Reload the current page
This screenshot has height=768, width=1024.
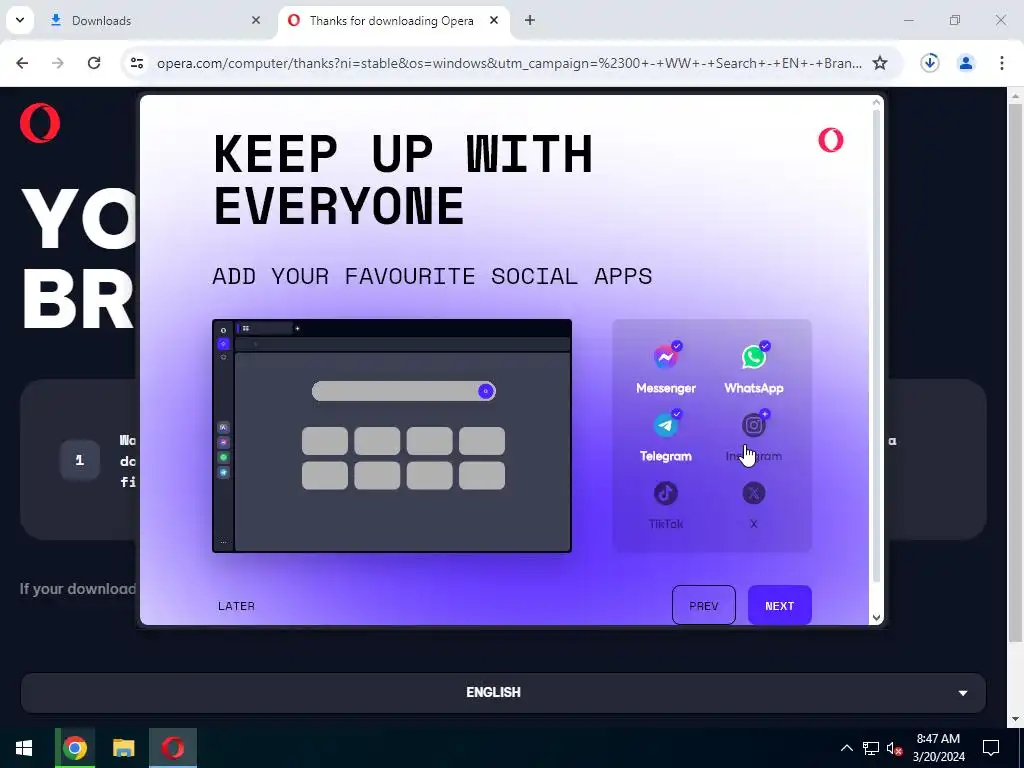tap(94, 63)
